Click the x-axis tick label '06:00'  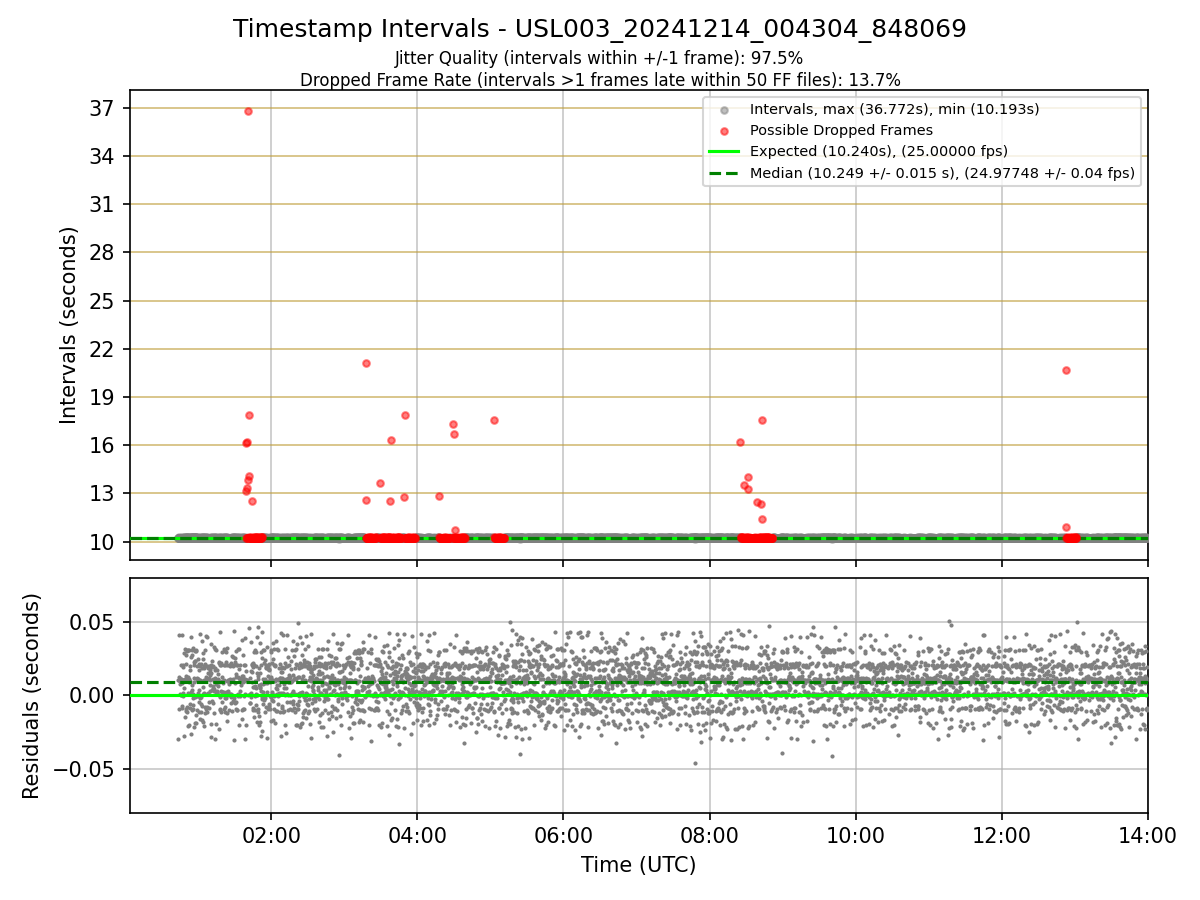[x=563, y=836]
